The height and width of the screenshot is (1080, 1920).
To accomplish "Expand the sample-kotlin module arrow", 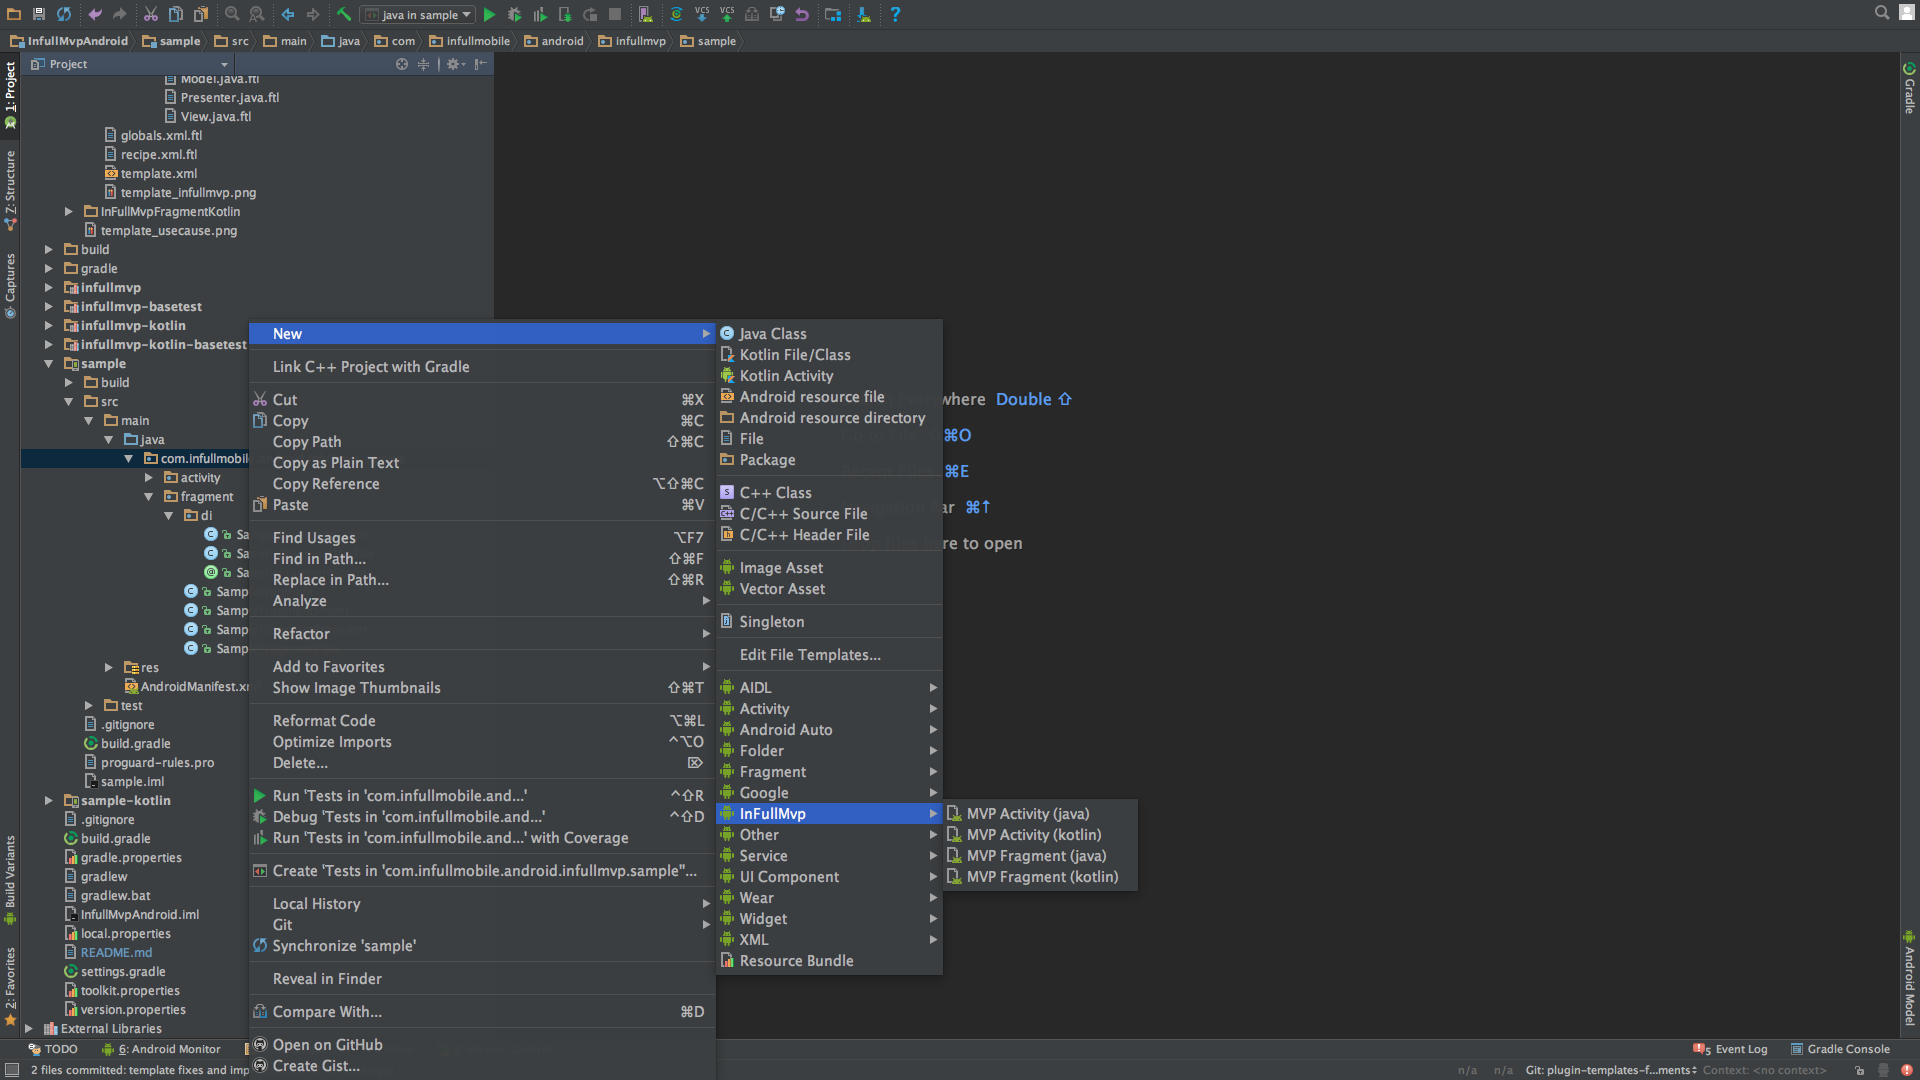I will (x=48, y=801).
